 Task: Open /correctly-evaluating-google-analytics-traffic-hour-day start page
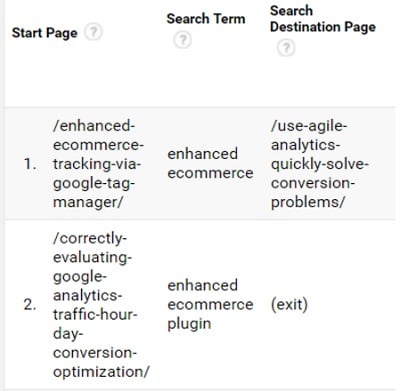click(x=101, y=305)
